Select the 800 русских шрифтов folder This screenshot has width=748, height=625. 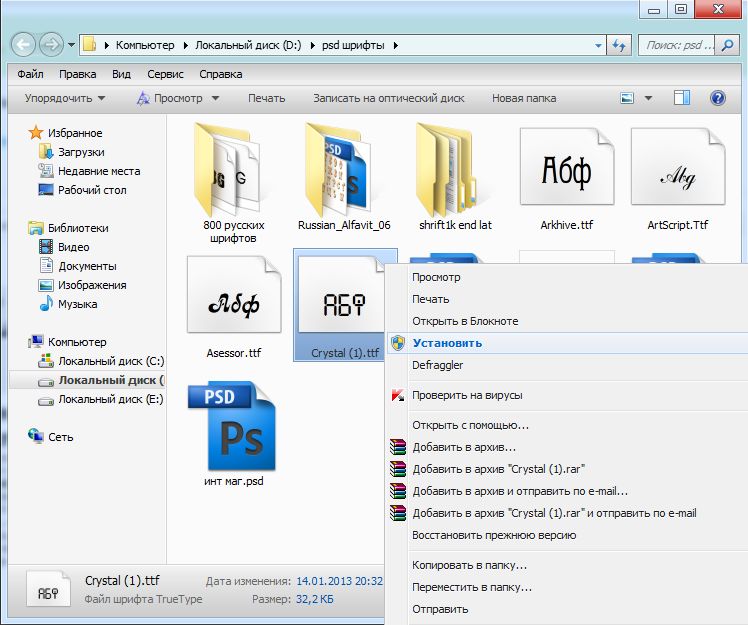pos(233,183)
